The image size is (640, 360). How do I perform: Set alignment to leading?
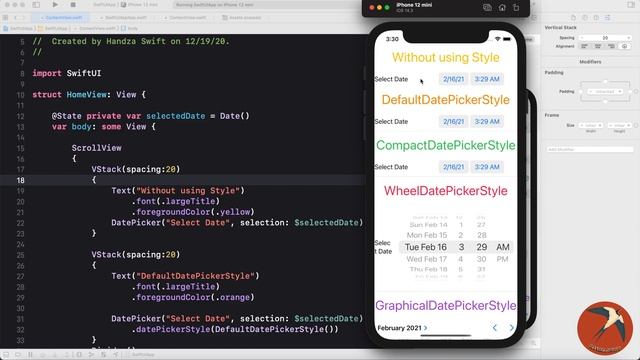[x=585, y=46]
